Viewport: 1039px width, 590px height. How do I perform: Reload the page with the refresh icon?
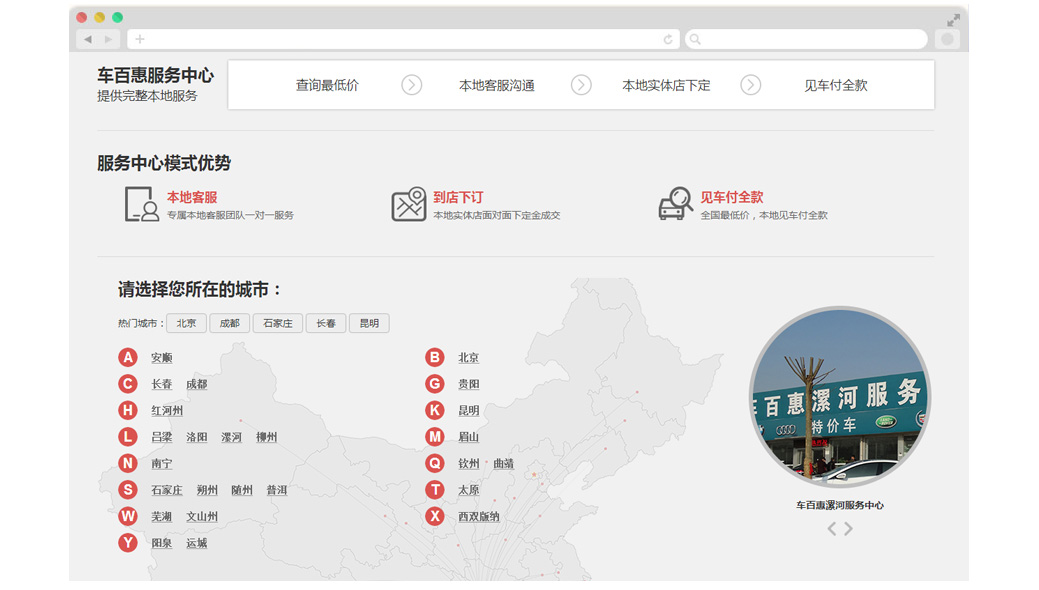pos(668,39)
